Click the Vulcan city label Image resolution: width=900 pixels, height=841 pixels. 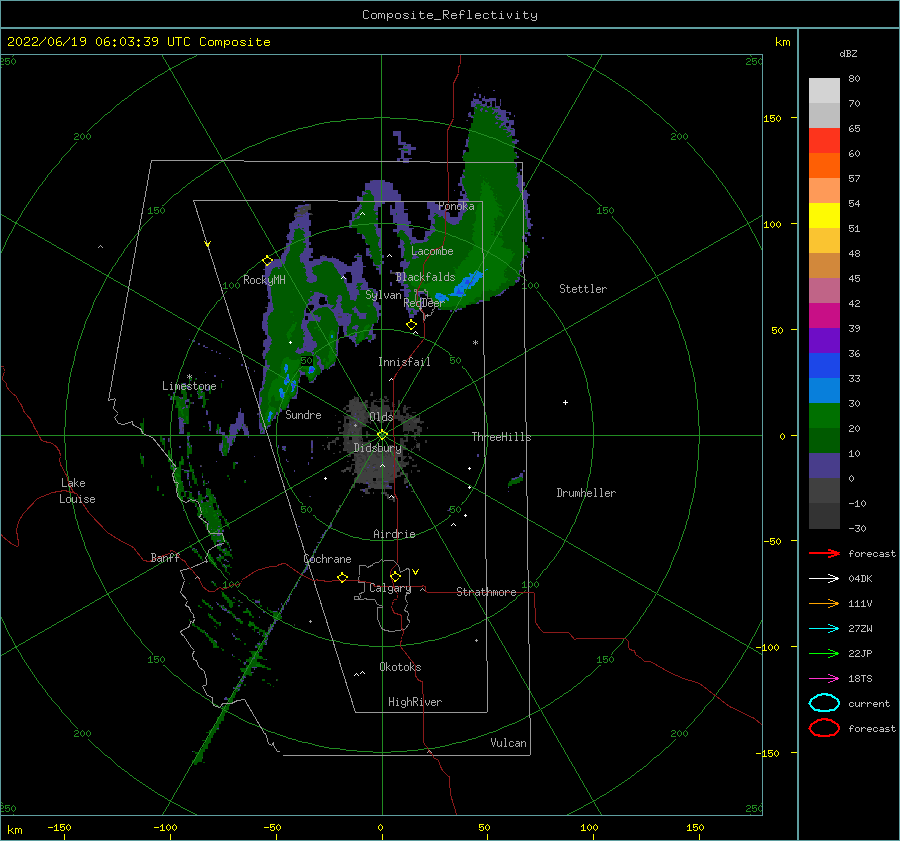pyautogui.click(x=508, y=743)
